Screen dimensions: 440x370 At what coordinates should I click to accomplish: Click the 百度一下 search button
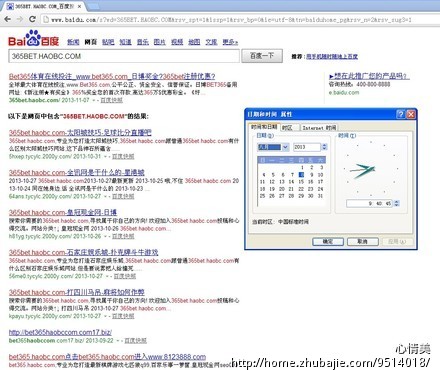tap(262, 56)
